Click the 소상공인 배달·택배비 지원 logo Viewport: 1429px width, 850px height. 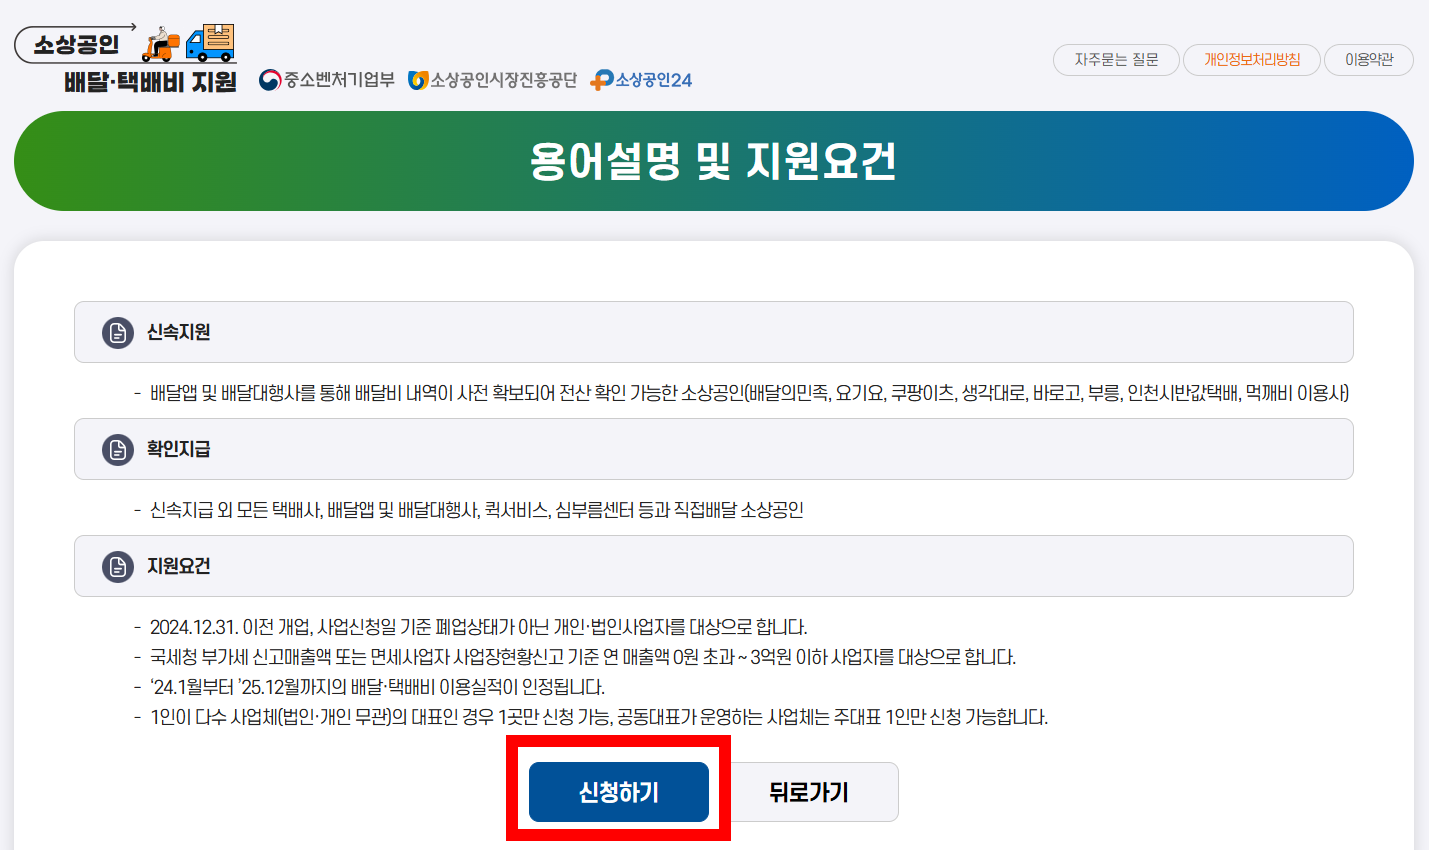tap(126, 59)
